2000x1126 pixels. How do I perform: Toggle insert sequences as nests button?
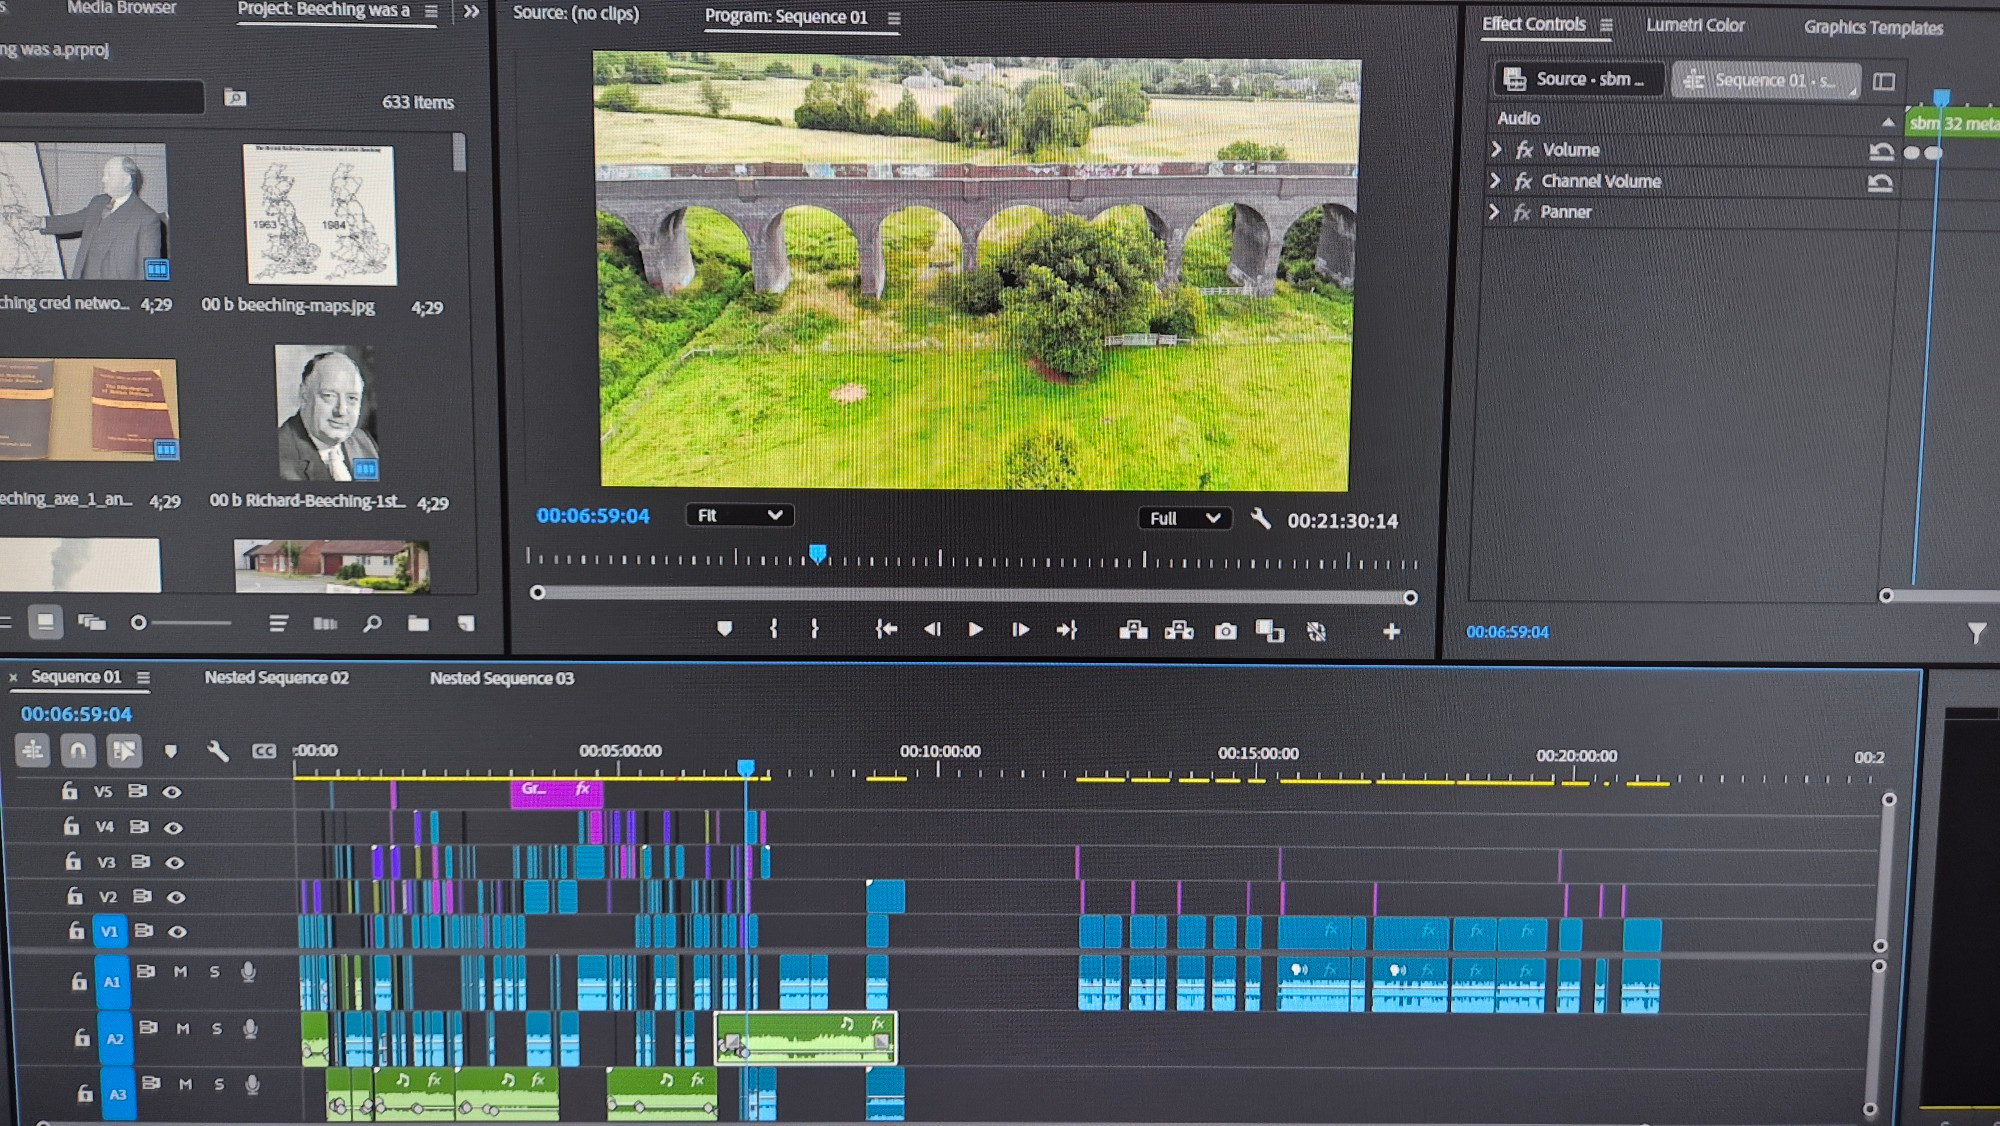point(33,749)
